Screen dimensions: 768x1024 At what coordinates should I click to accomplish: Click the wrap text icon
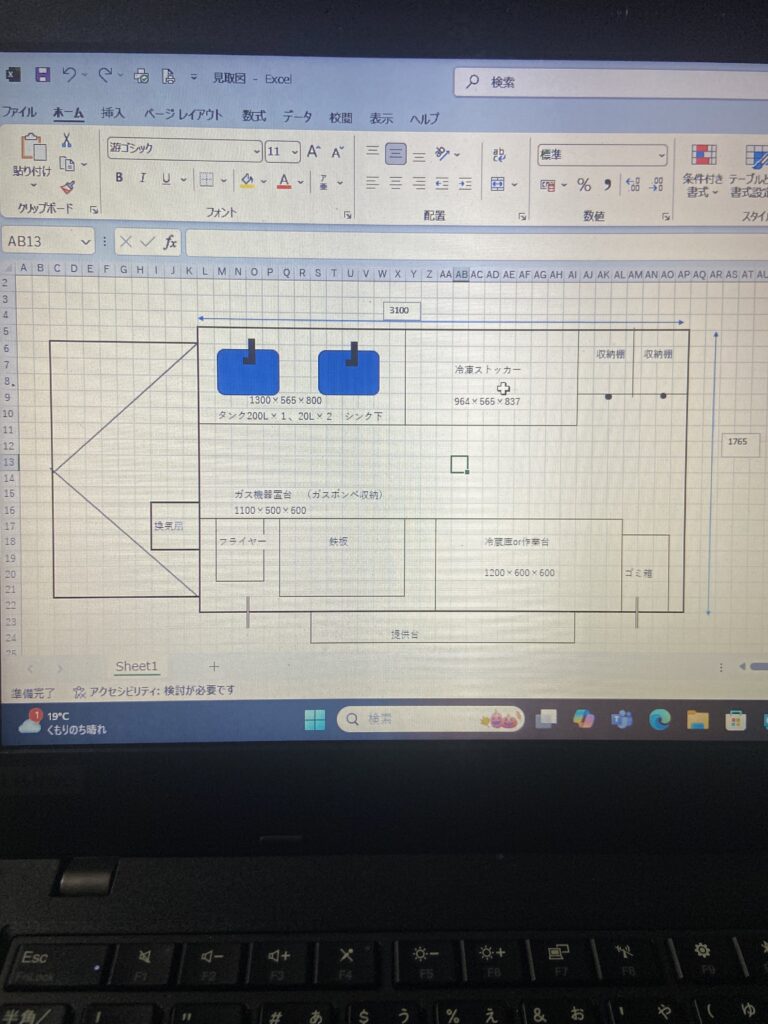click(499, 155)
